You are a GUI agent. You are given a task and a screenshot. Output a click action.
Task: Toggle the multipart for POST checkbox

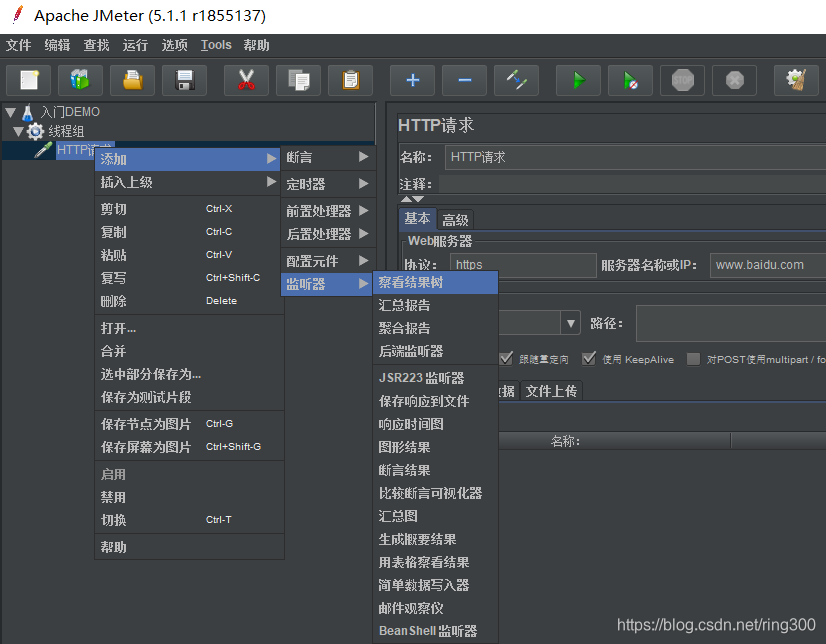[694, 359]
